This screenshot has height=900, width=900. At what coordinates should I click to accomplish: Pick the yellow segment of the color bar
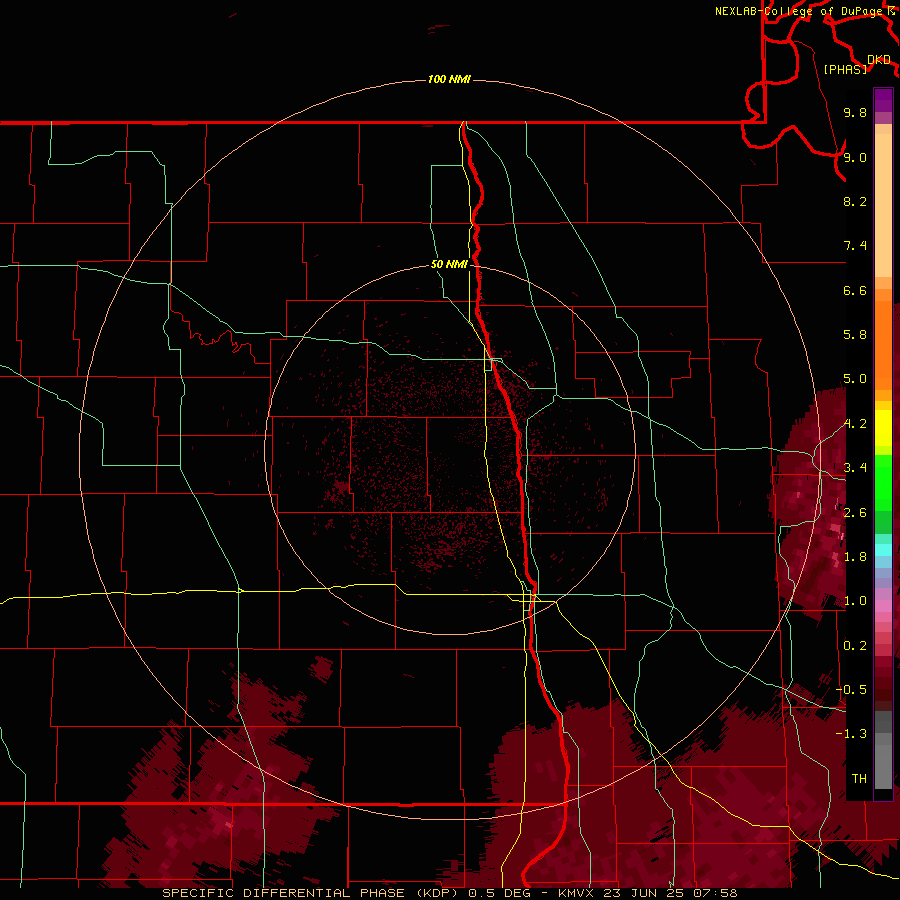[x=883, y=428]
